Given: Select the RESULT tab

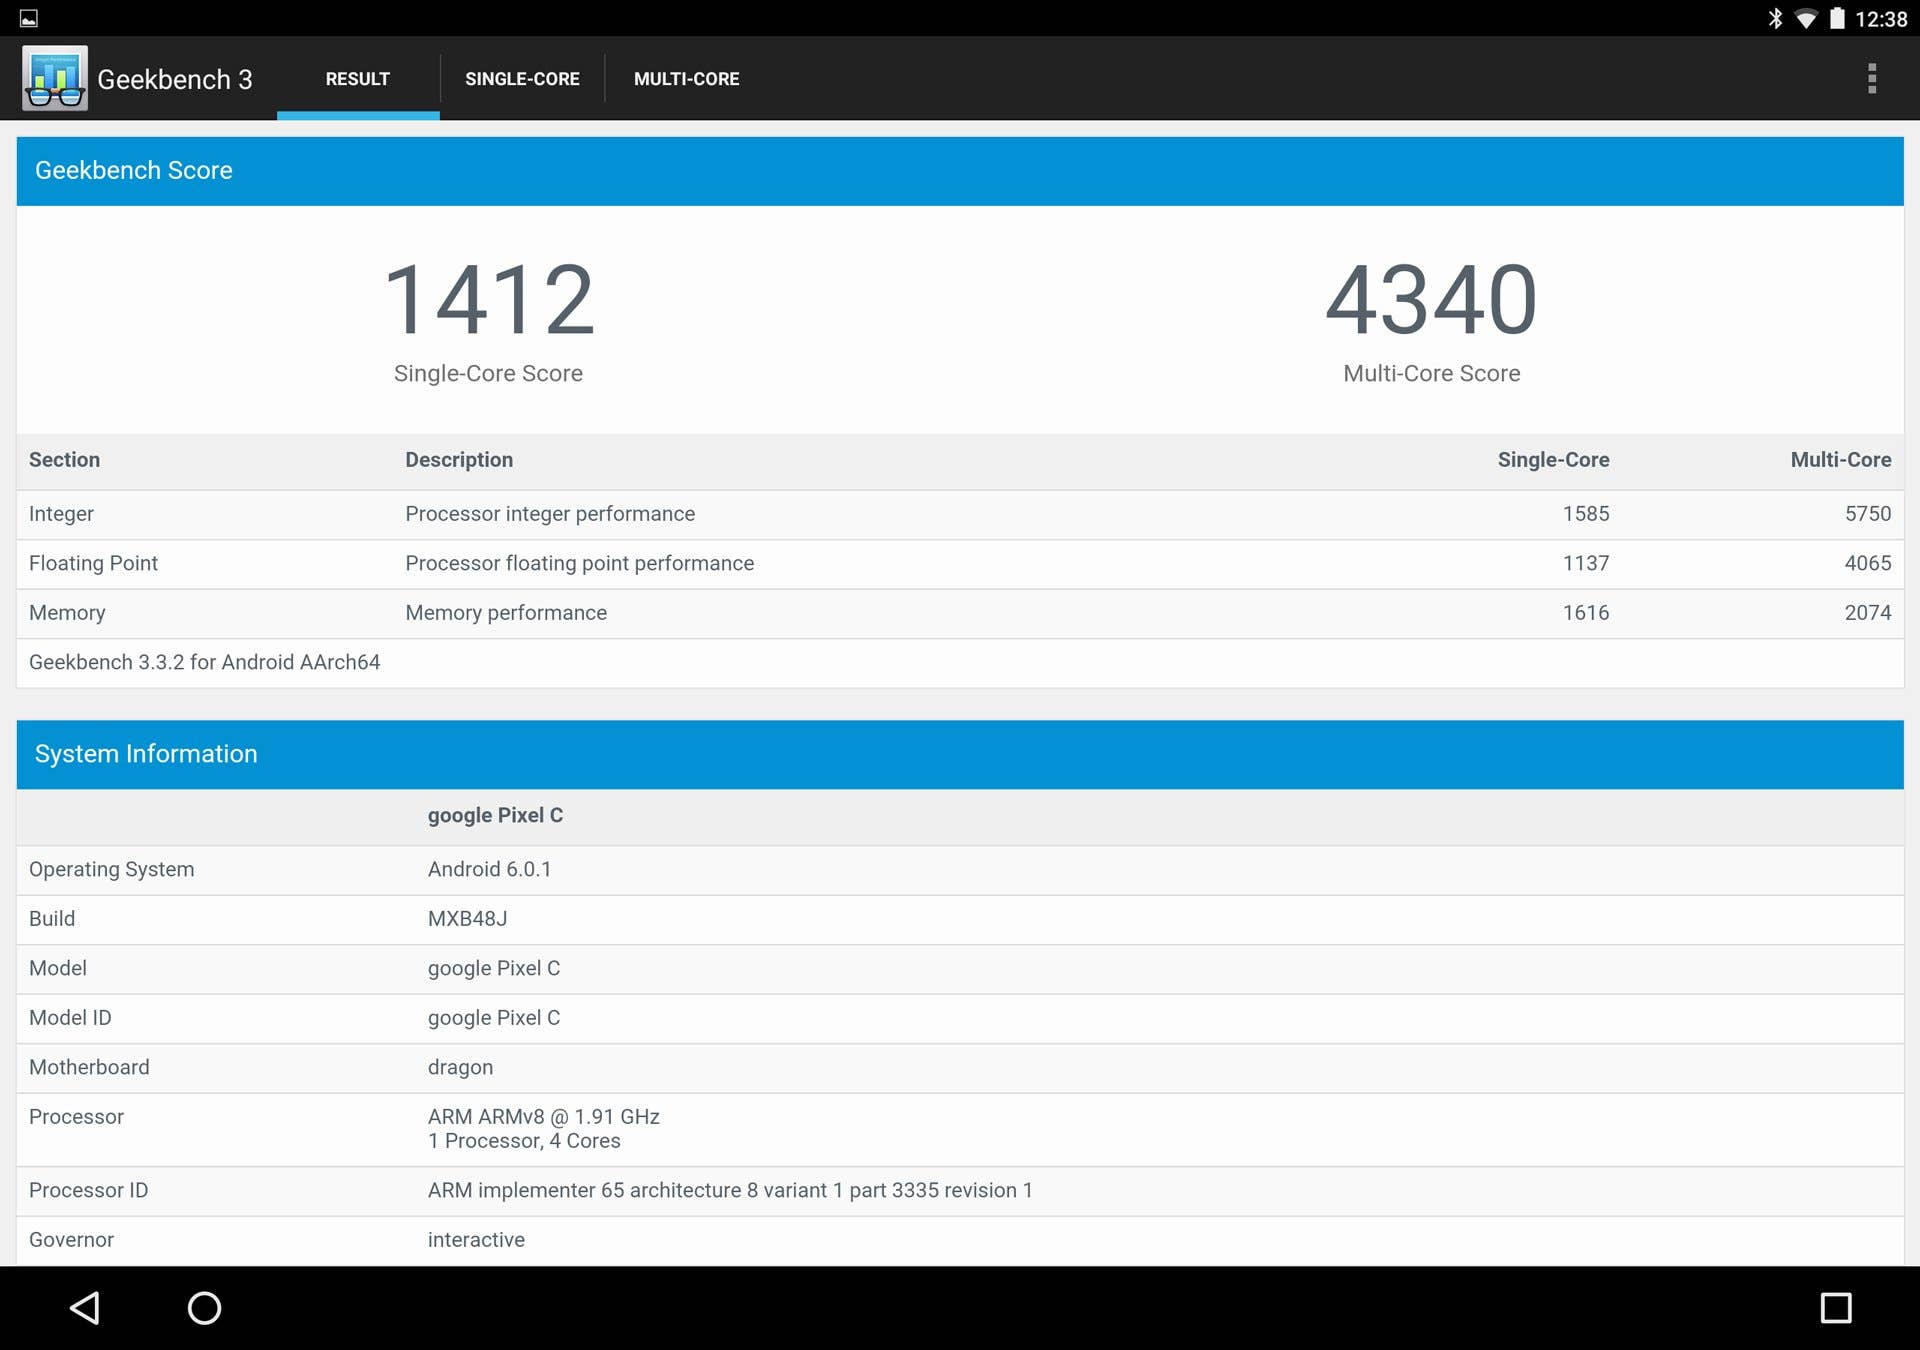Looking at the screenshot, I should pos(357,78).
